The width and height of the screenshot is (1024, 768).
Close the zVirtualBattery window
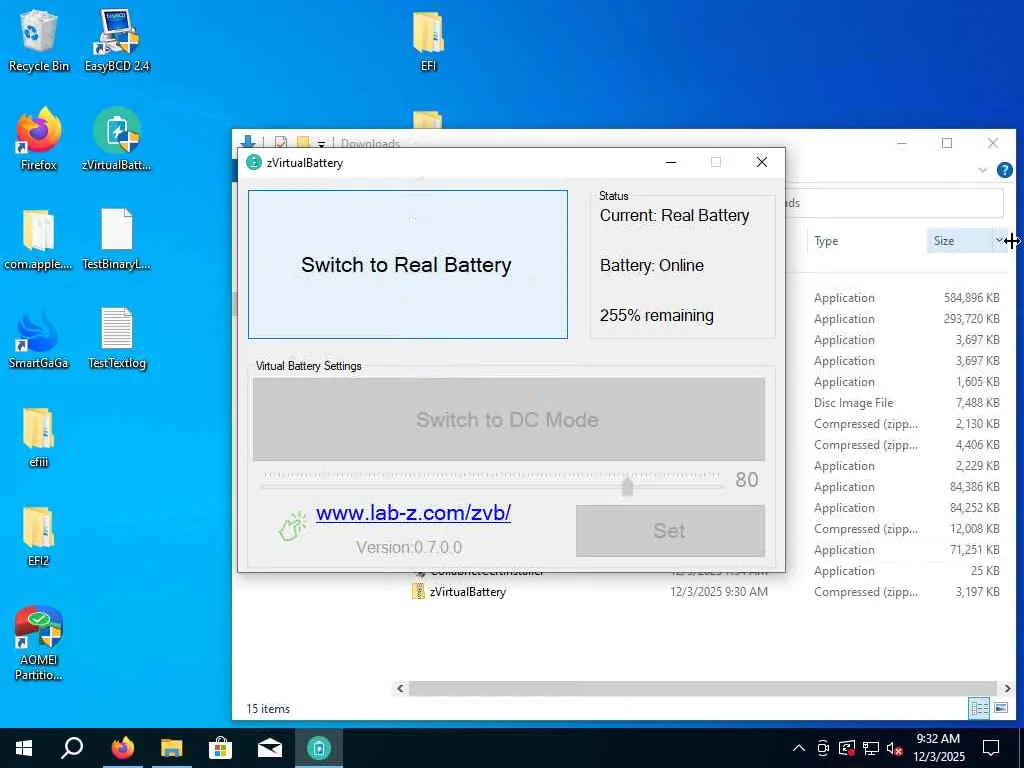(x=761, y=162)
